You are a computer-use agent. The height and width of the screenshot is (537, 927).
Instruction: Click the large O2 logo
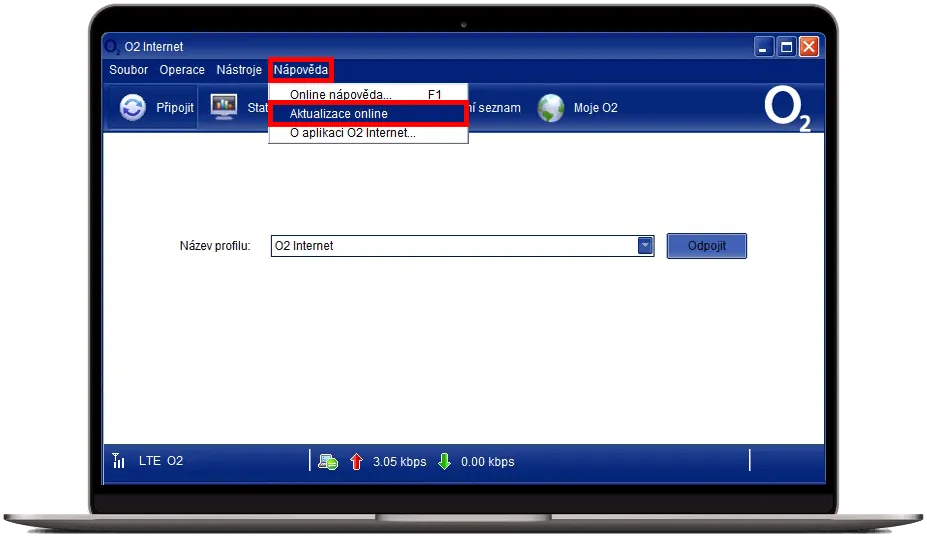(787, 109)
